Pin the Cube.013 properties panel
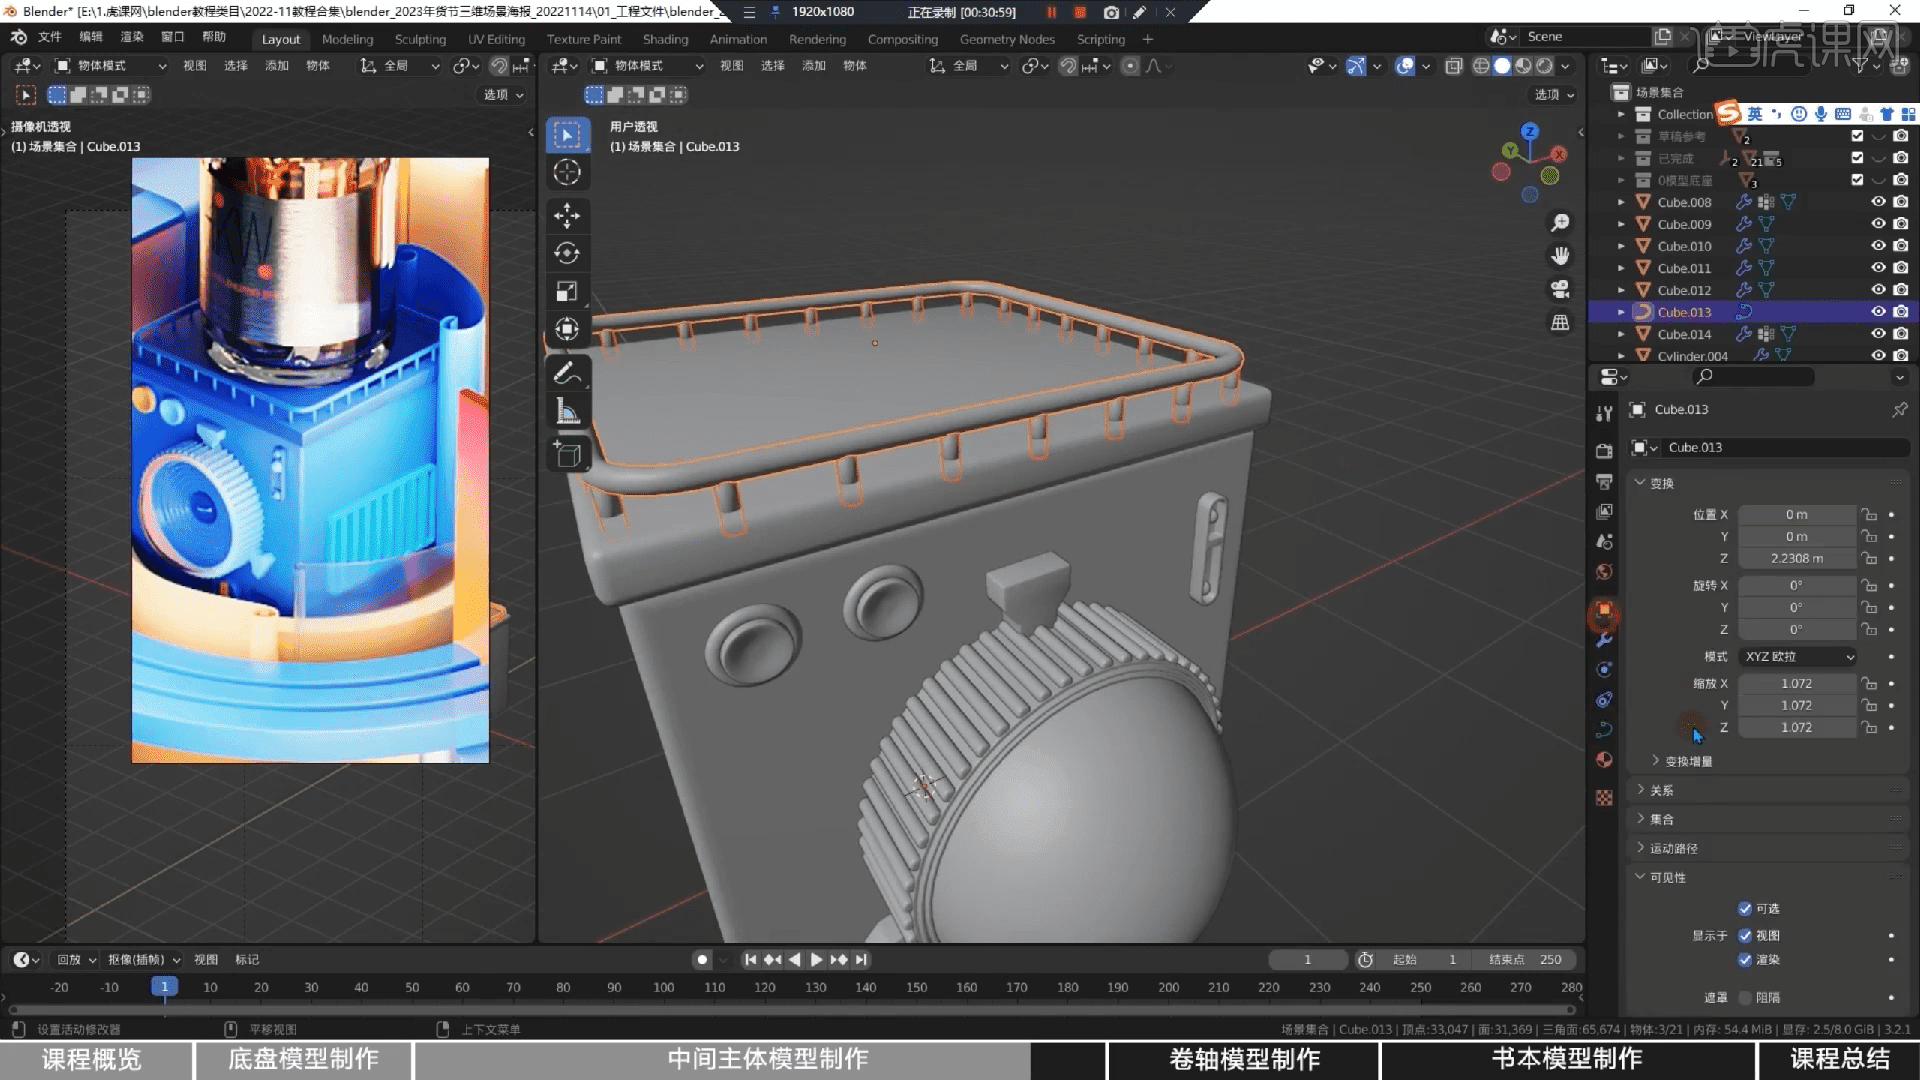 1899,409
